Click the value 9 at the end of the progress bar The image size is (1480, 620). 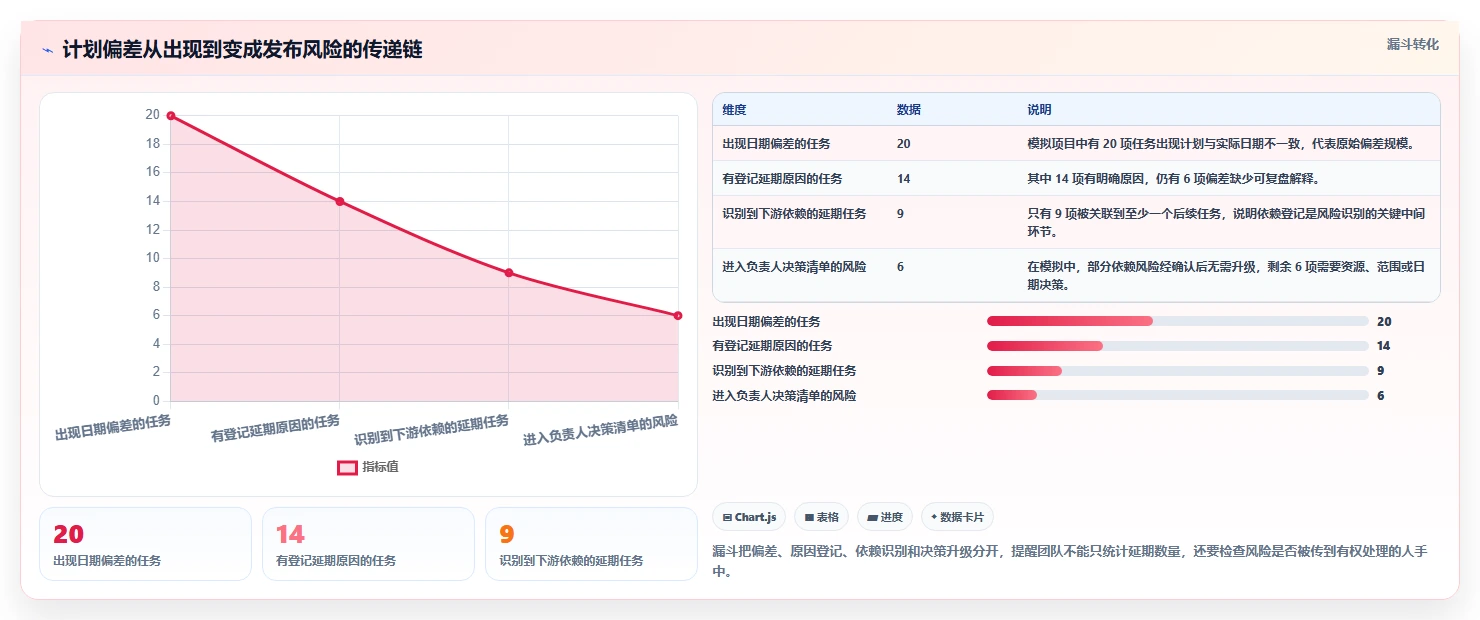tap(1381, 371)
